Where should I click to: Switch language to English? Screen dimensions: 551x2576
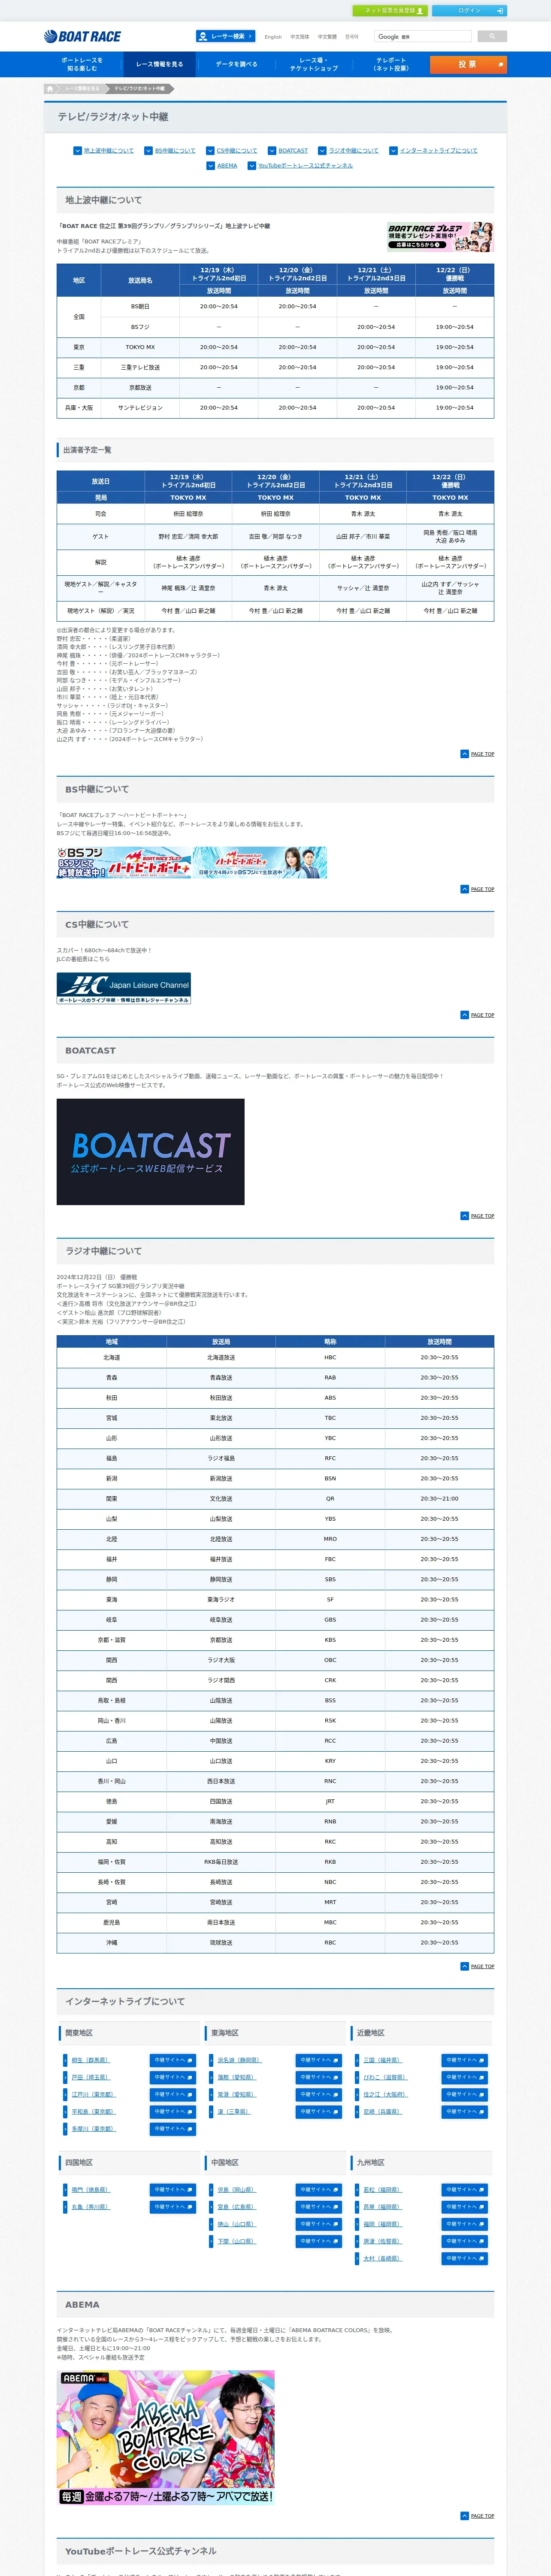[x=273, y=36]
